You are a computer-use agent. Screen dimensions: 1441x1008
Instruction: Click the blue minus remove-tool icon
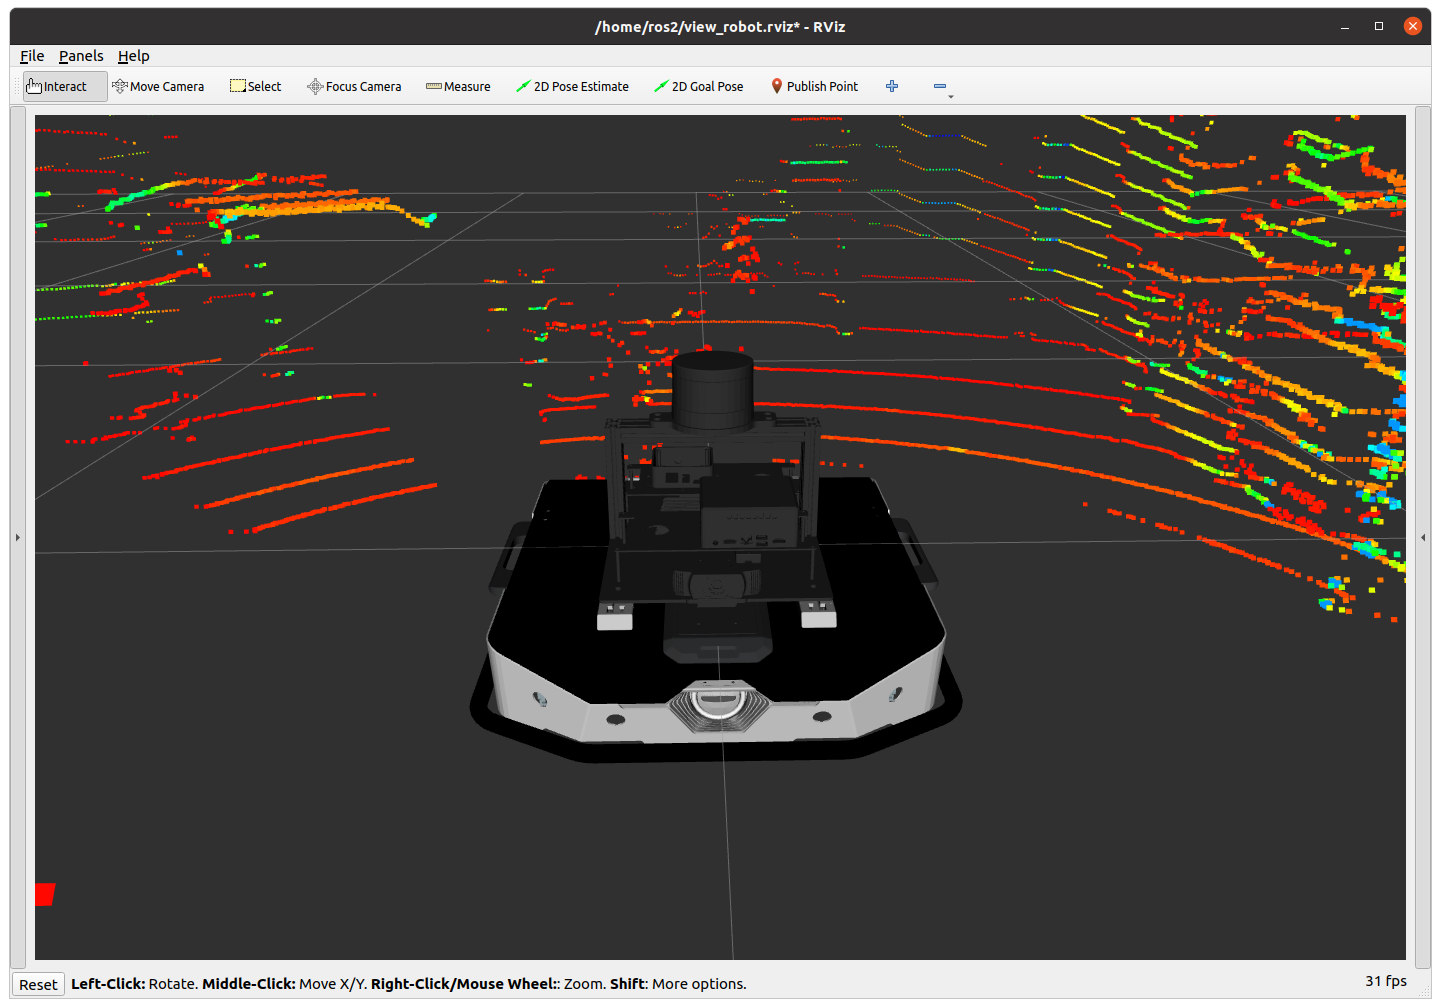(939, 87)
